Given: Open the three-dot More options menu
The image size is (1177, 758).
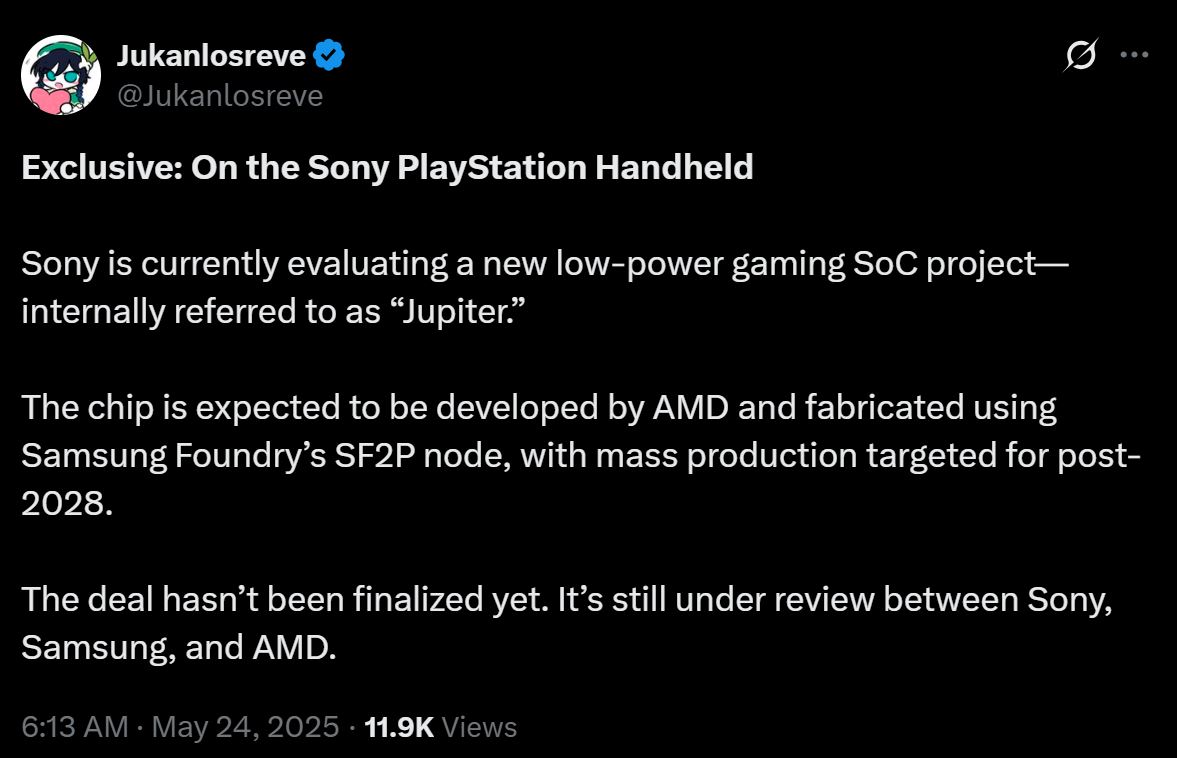Looking at the screenshot, I should [1134, 56].
